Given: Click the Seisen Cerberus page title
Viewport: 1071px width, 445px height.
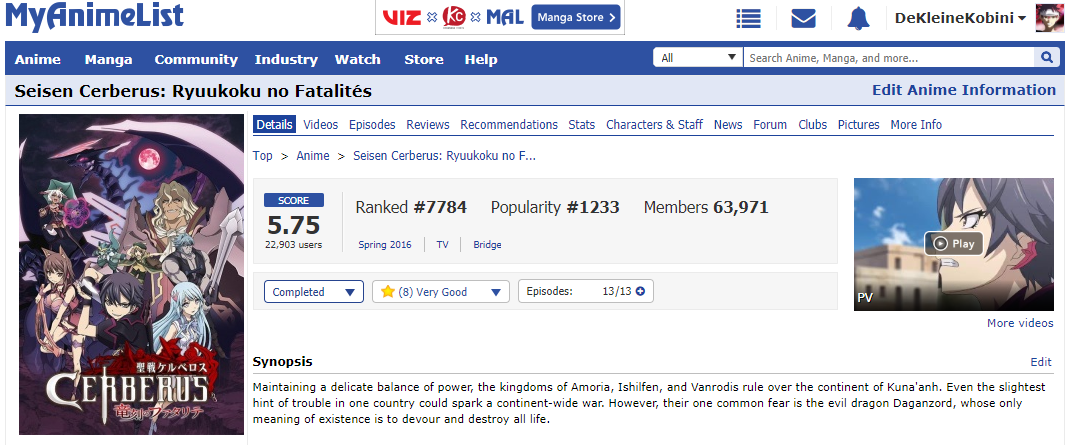Looking at the screenshot, I should (193, 91).
